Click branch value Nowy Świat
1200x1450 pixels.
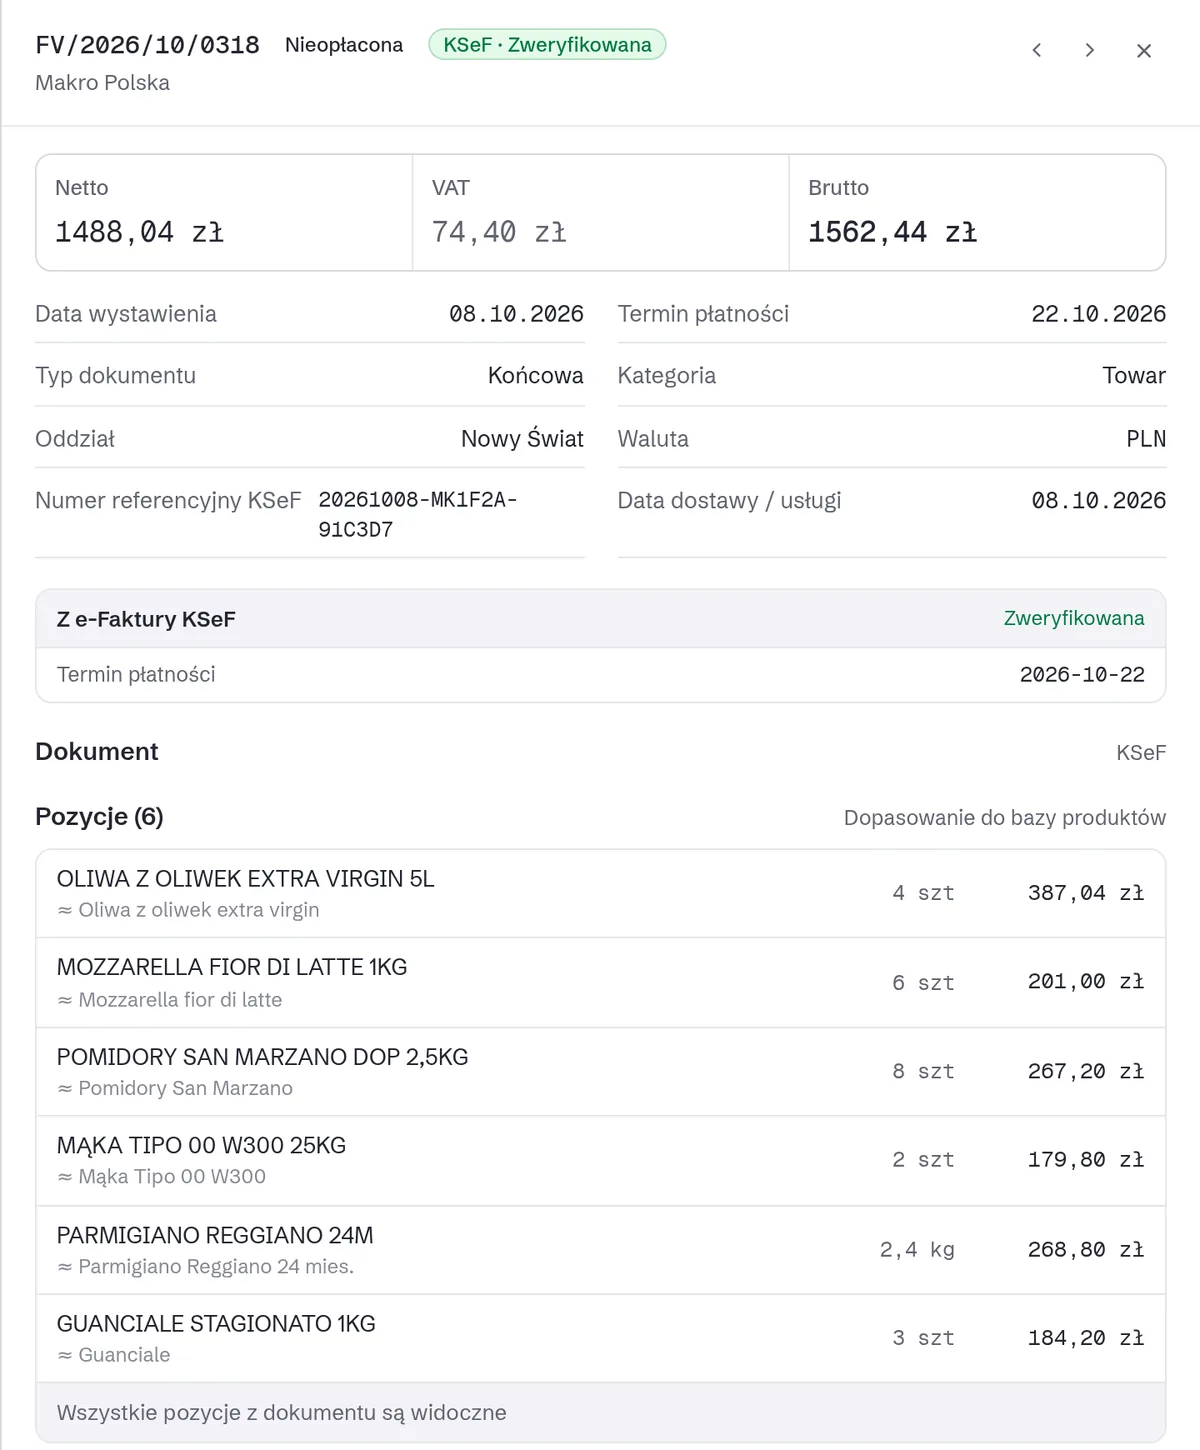coord(522,439)
